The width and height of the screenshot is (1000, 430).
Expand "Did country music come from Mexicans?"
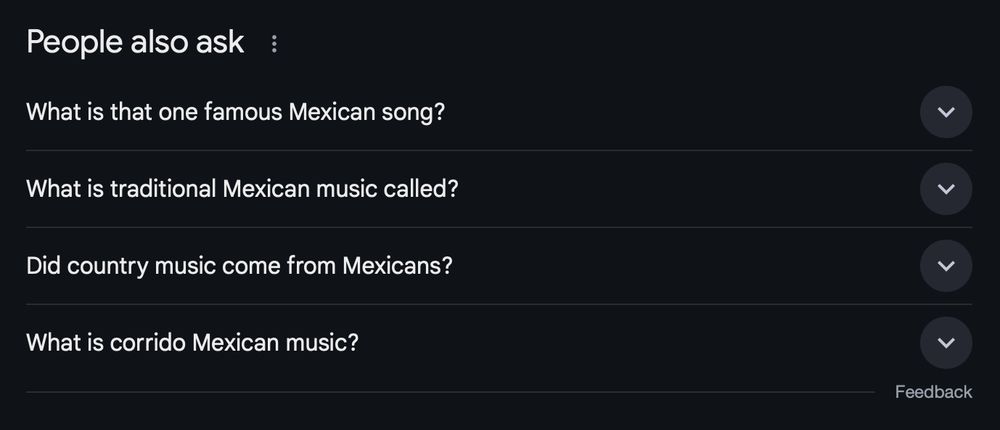(239, 266)
